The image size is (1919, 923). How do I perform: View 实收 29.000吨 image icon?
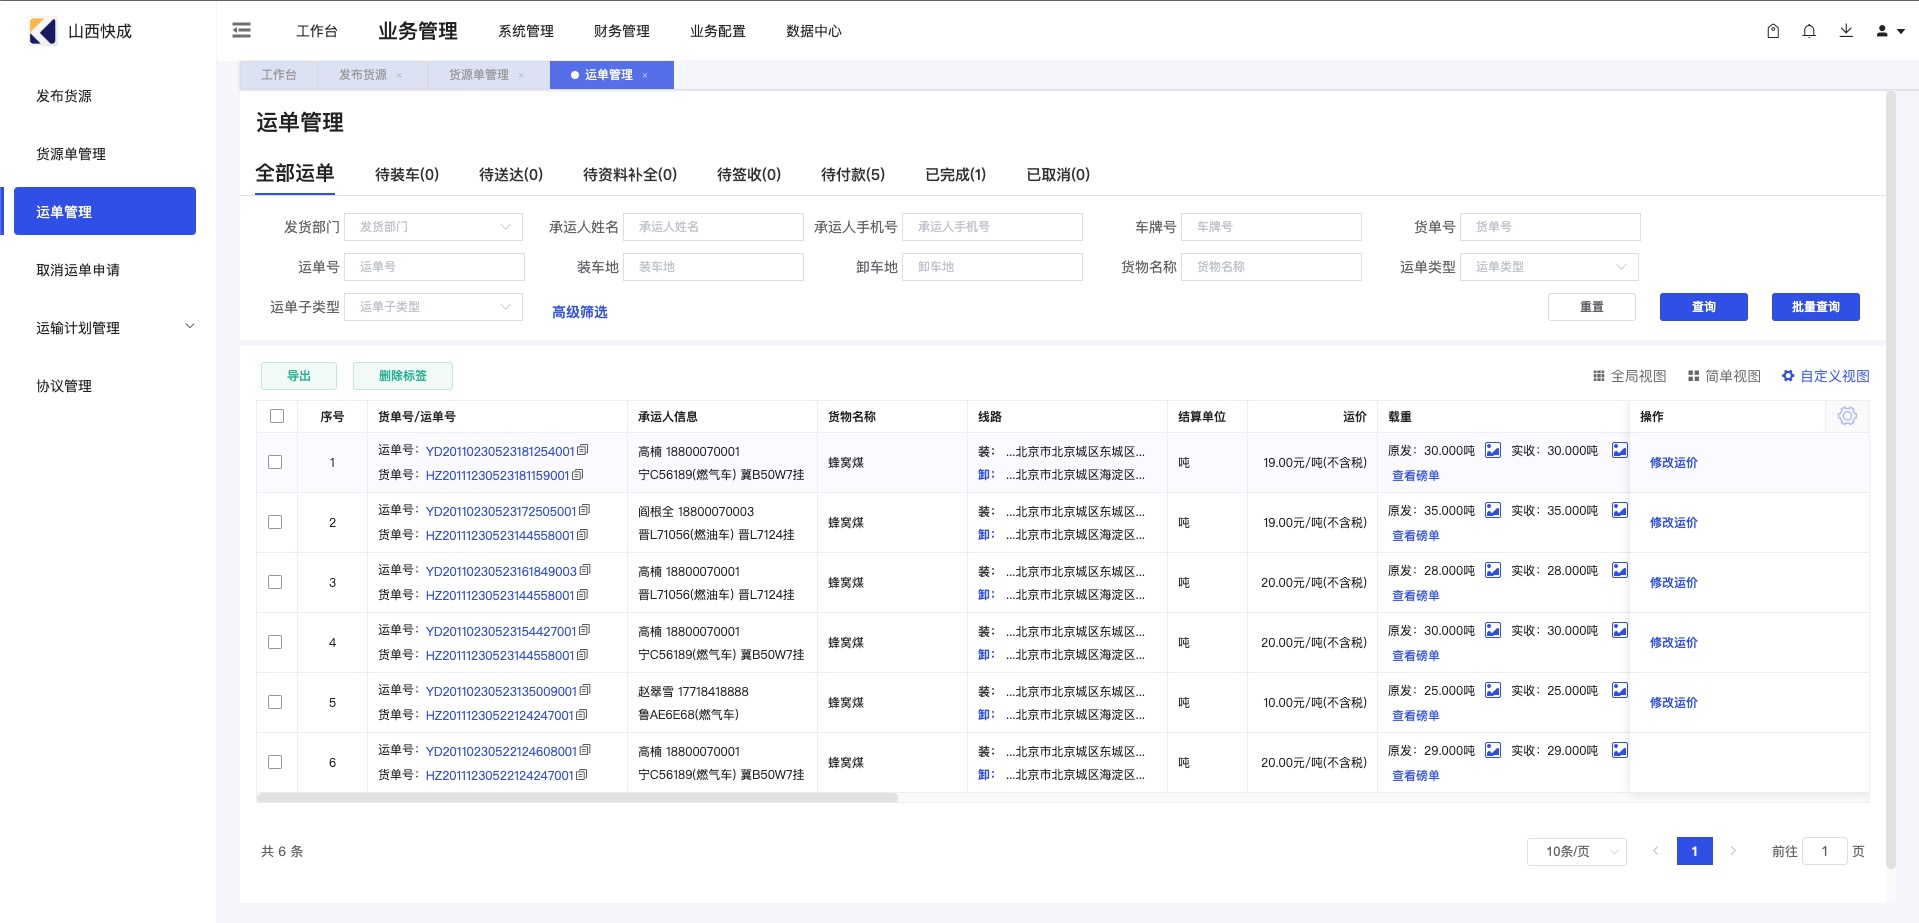click(1619, 750)
